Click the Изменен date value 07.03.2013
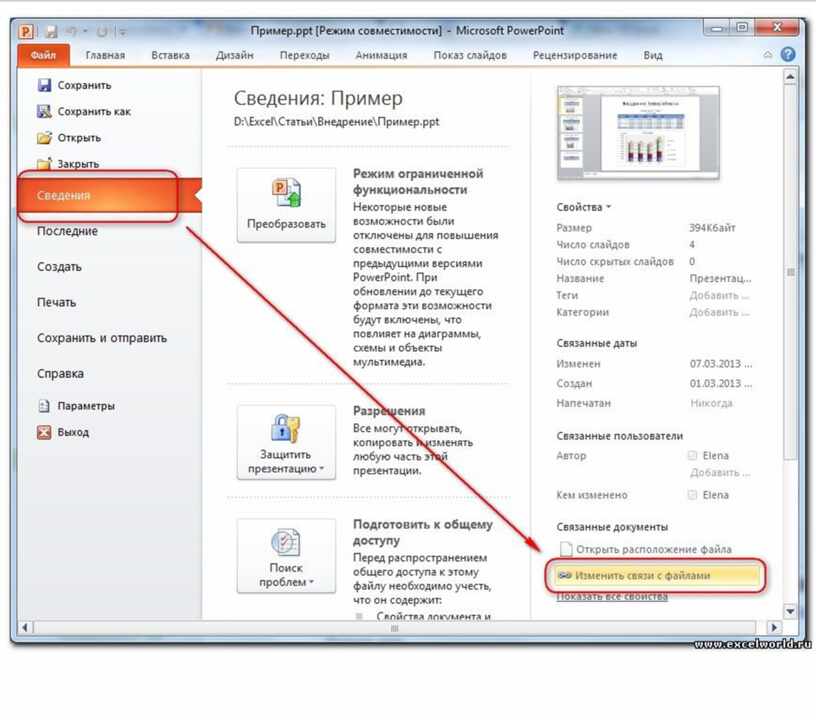Viewport: 816px width, 720px height. (721, 364)
